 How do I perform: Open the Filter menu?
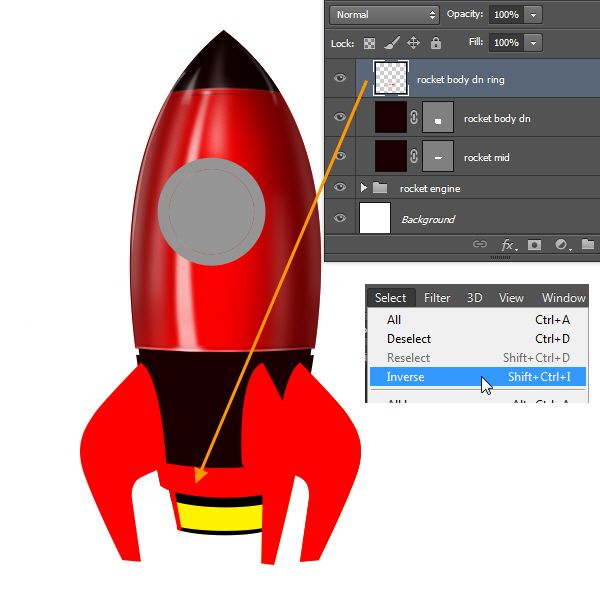point(437,297)
